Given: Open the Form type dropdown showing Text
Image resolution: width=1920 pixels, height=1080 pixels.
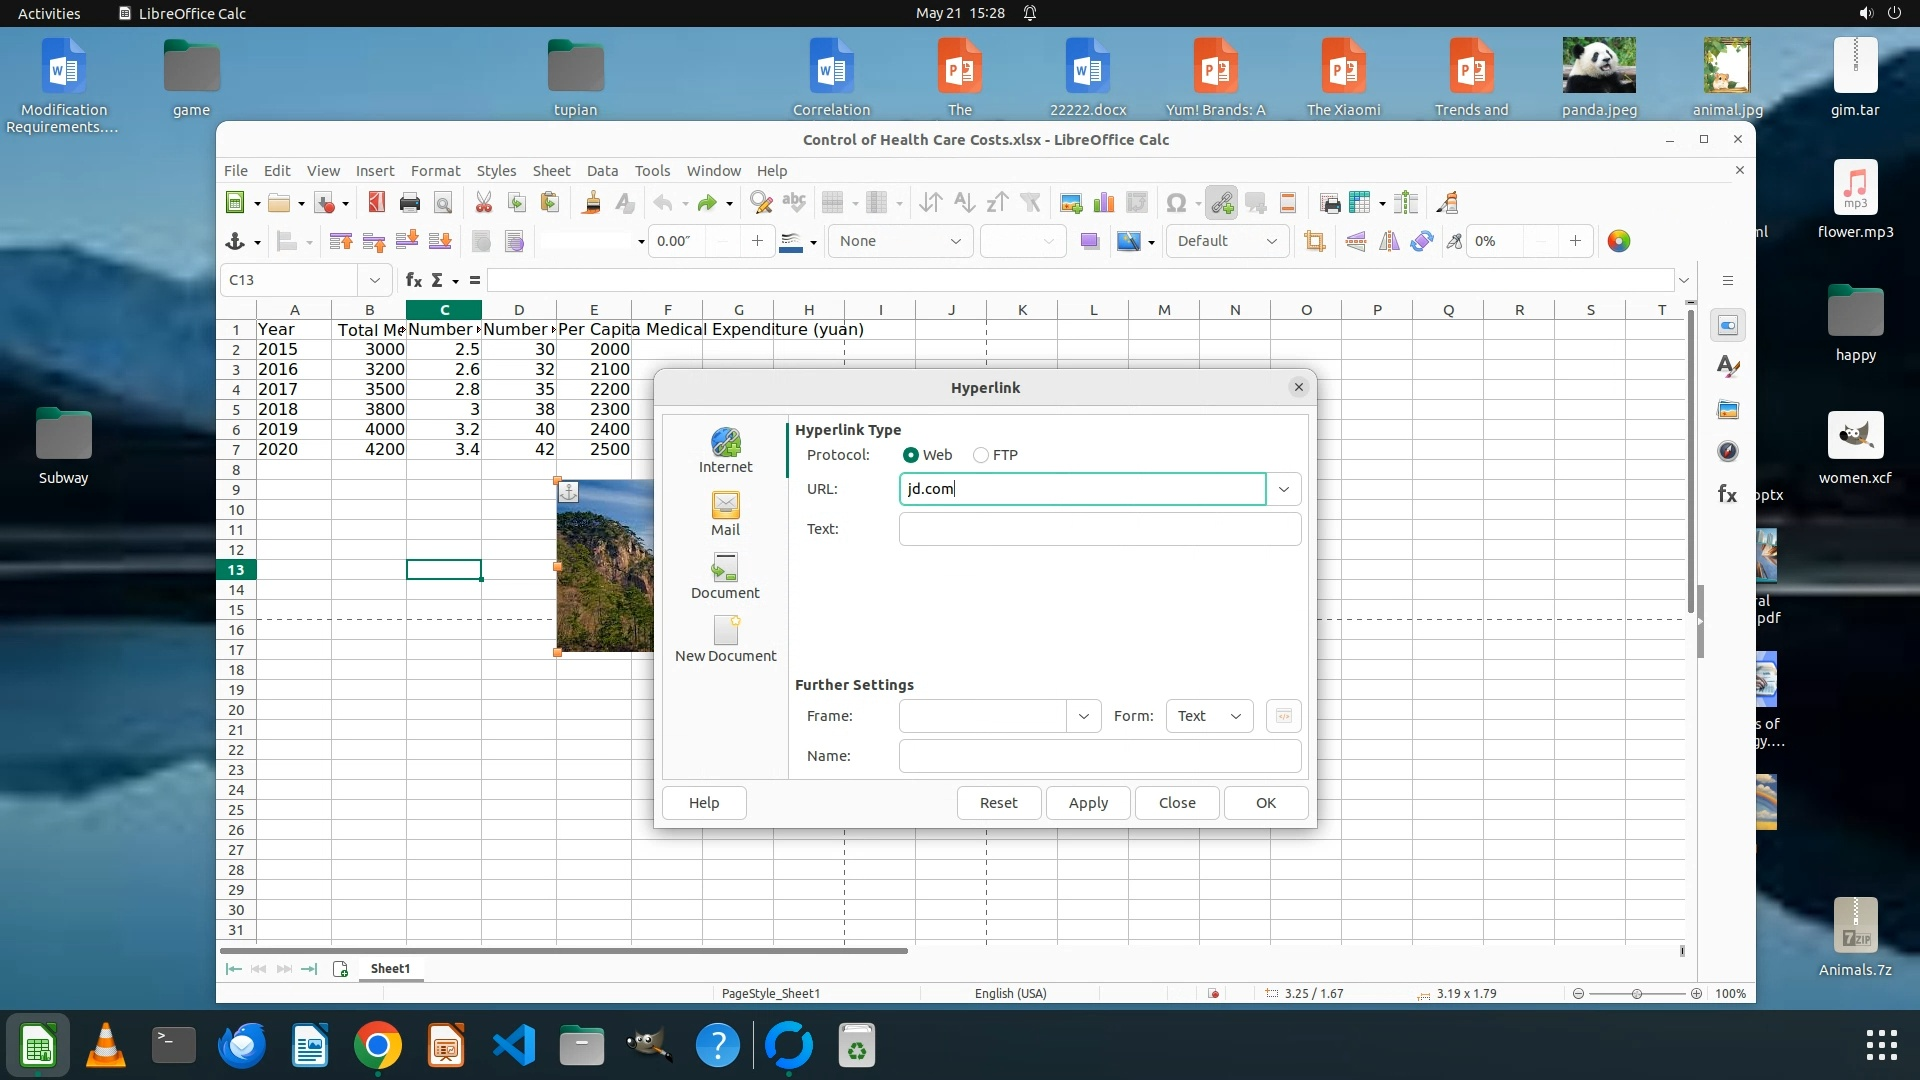Looking at the screenshot, I should click(1209, 716).
